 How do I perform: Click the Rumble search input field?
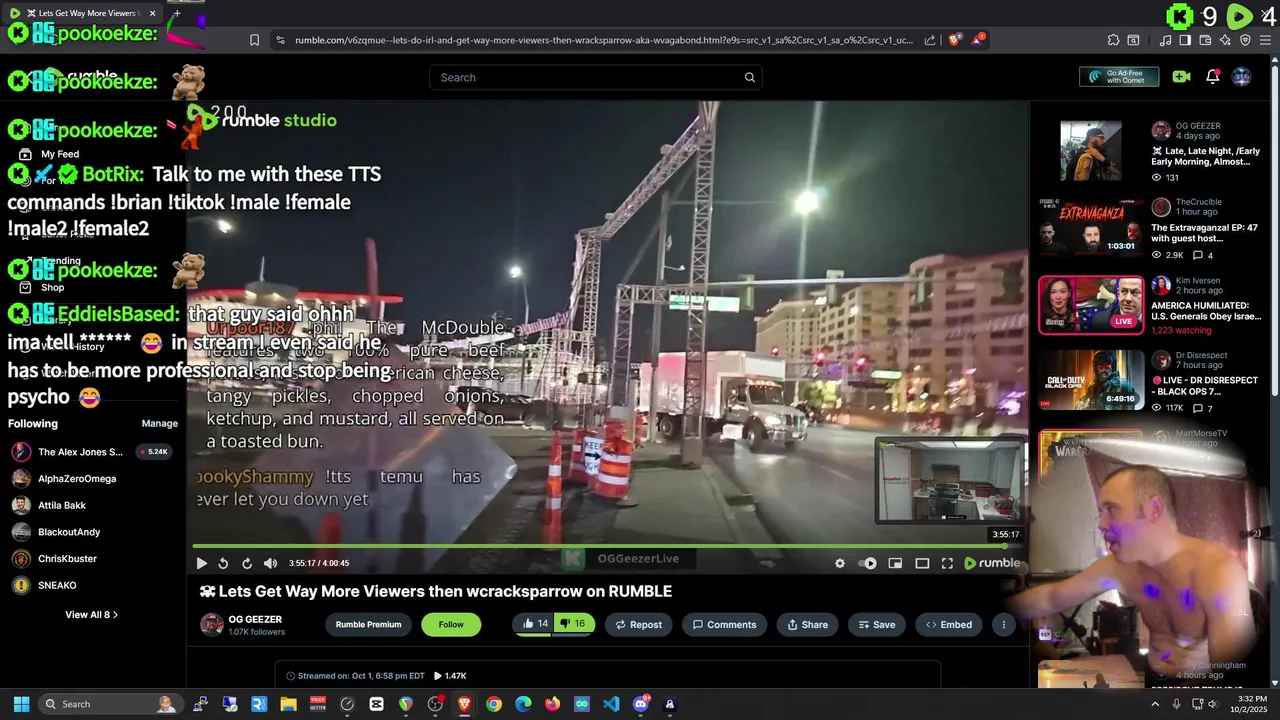pos(596,77)
